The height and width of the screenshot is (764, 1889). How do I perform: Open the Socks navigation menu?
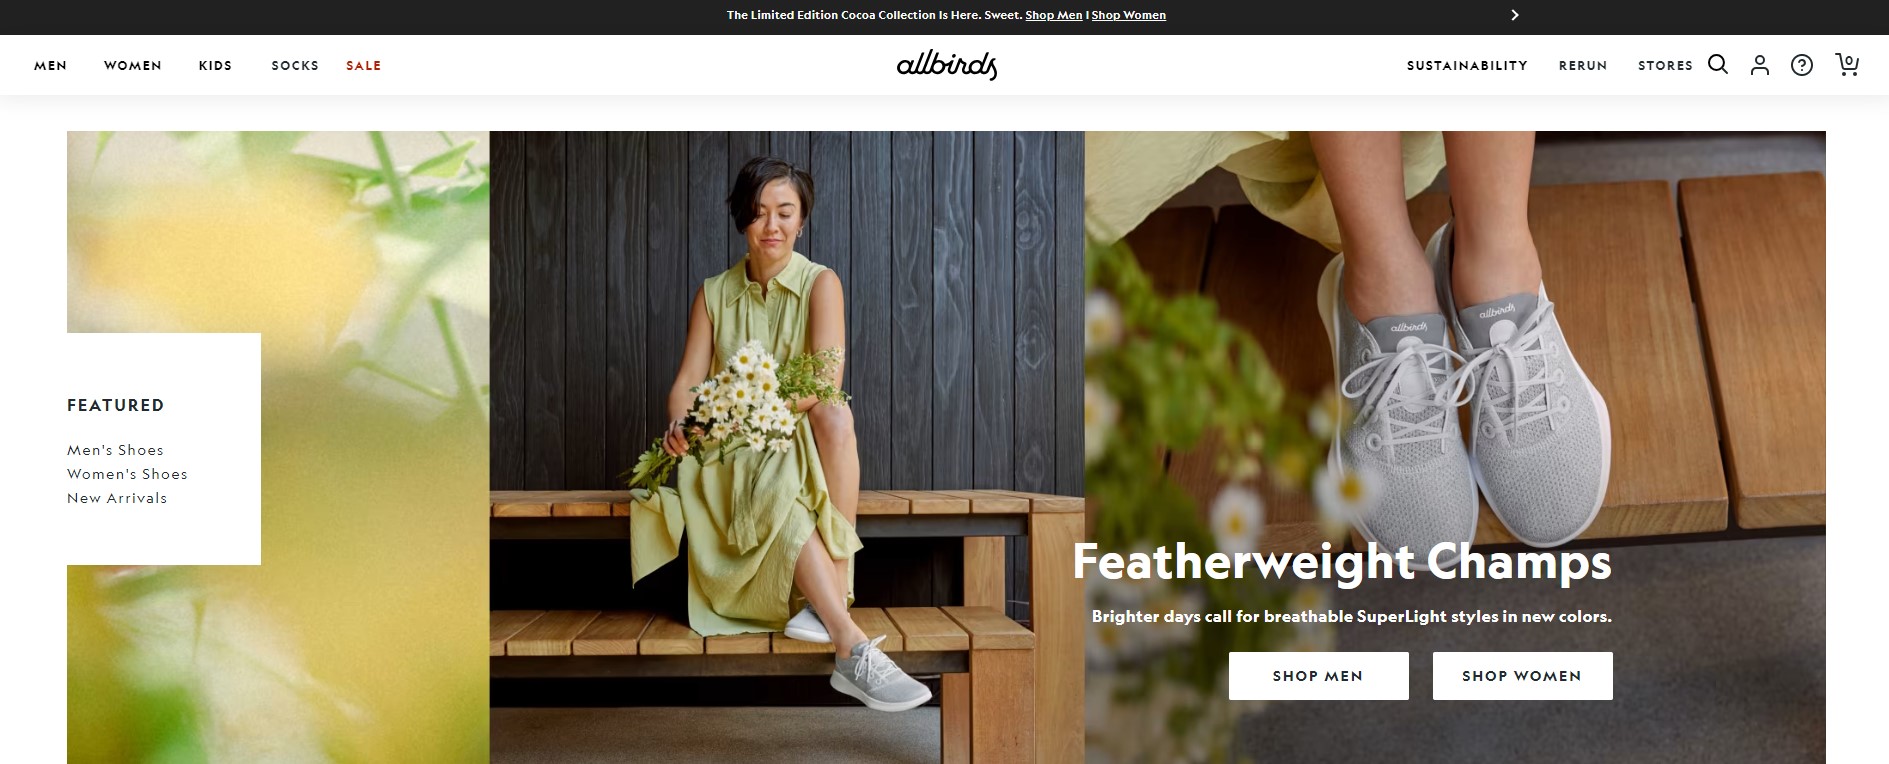click(x=295, y=66)
